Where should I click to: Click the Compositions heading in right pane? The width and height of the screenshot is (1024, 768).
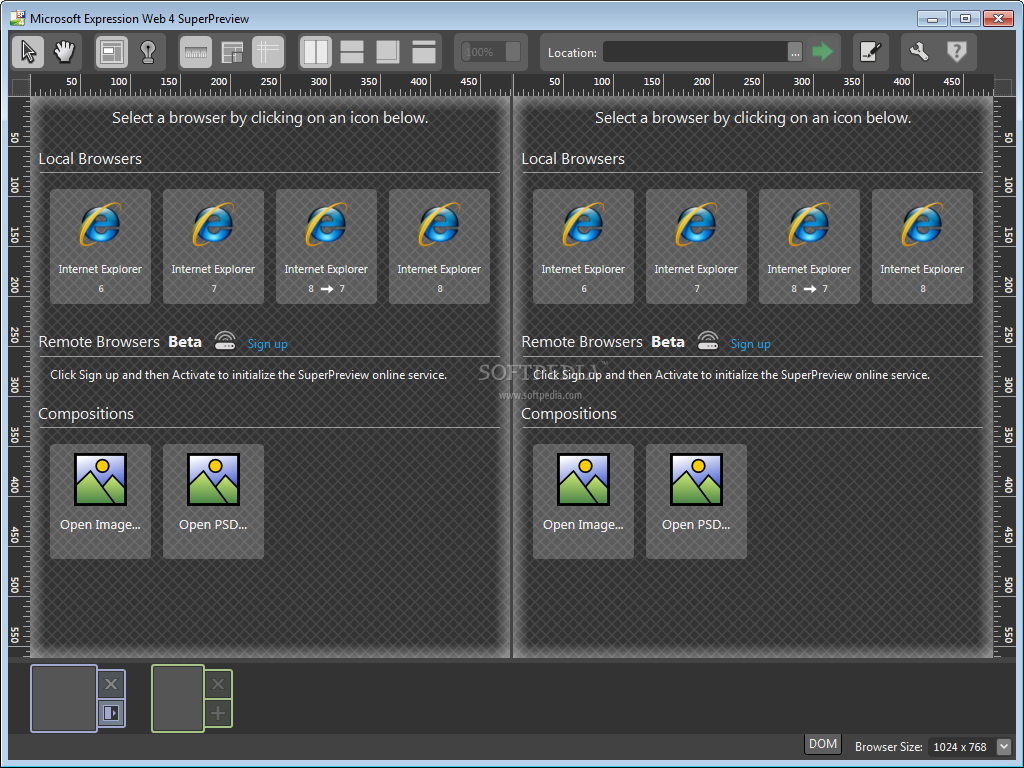pyautogui.click(x=569, y=413)
